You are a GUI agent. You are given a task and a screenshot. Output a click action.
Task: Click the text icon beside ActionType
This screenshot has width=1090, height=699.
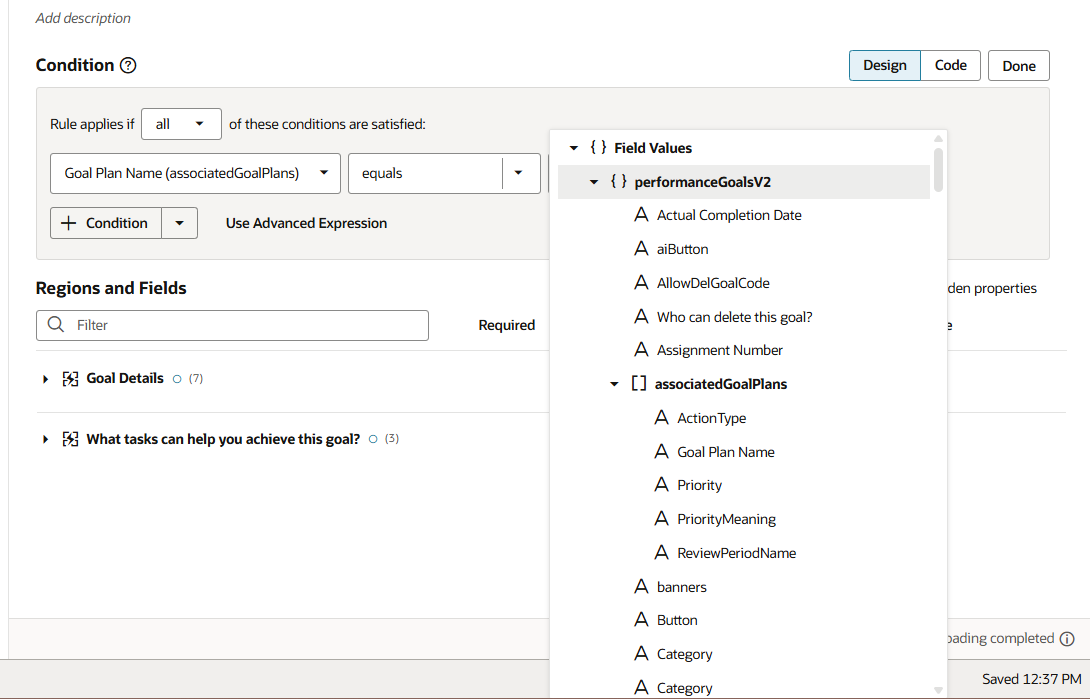click(x=661, y=418)
